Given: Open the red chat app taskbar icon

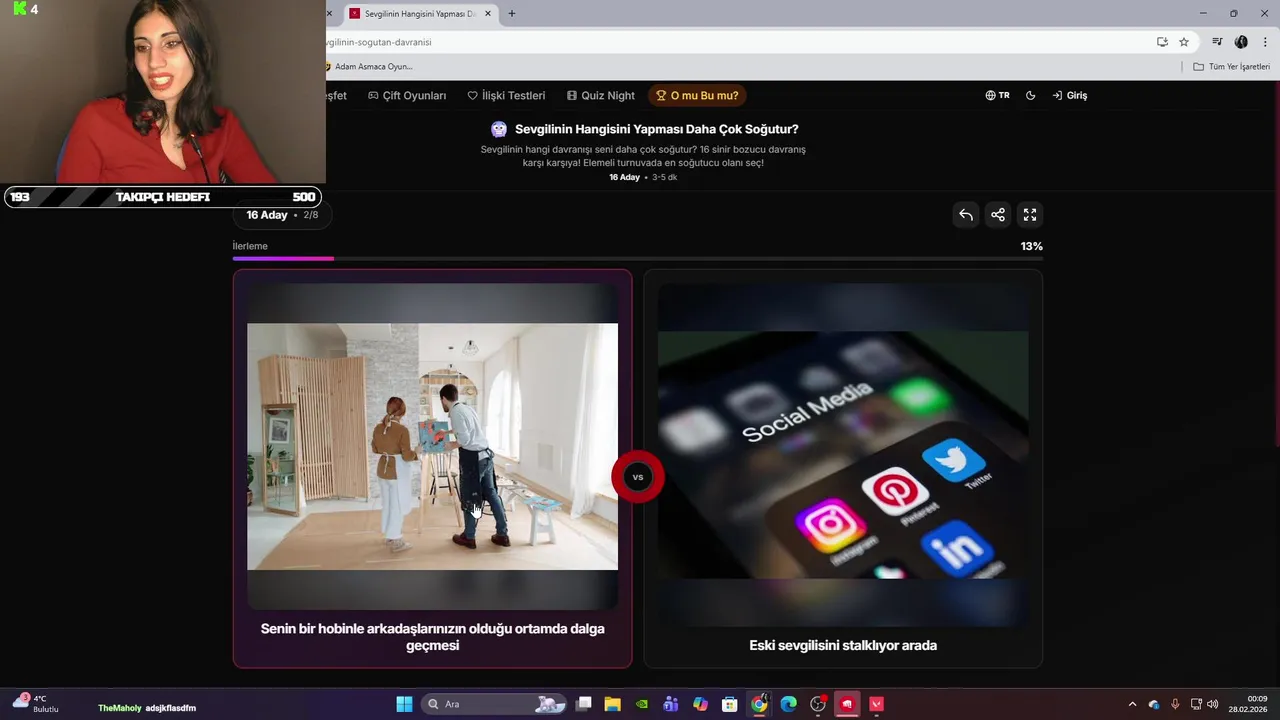Looking at the screenshot, I should point(847,704).
